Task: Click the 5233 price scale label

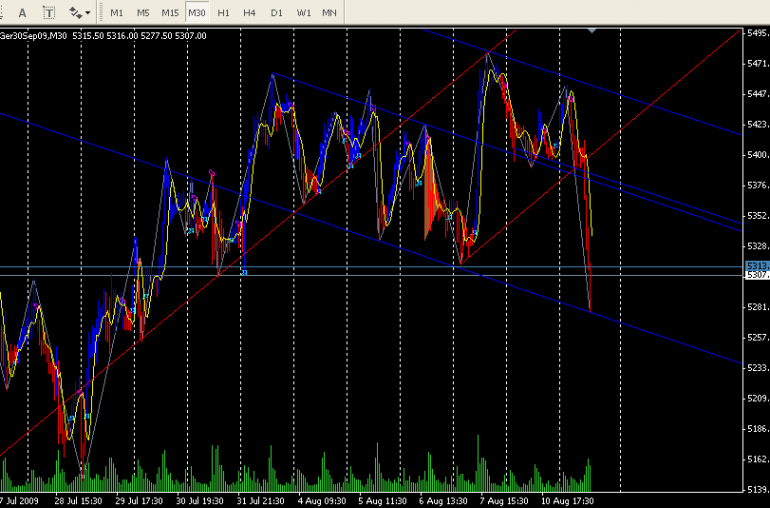Action: pyautogui.click(x=758, y=368)
